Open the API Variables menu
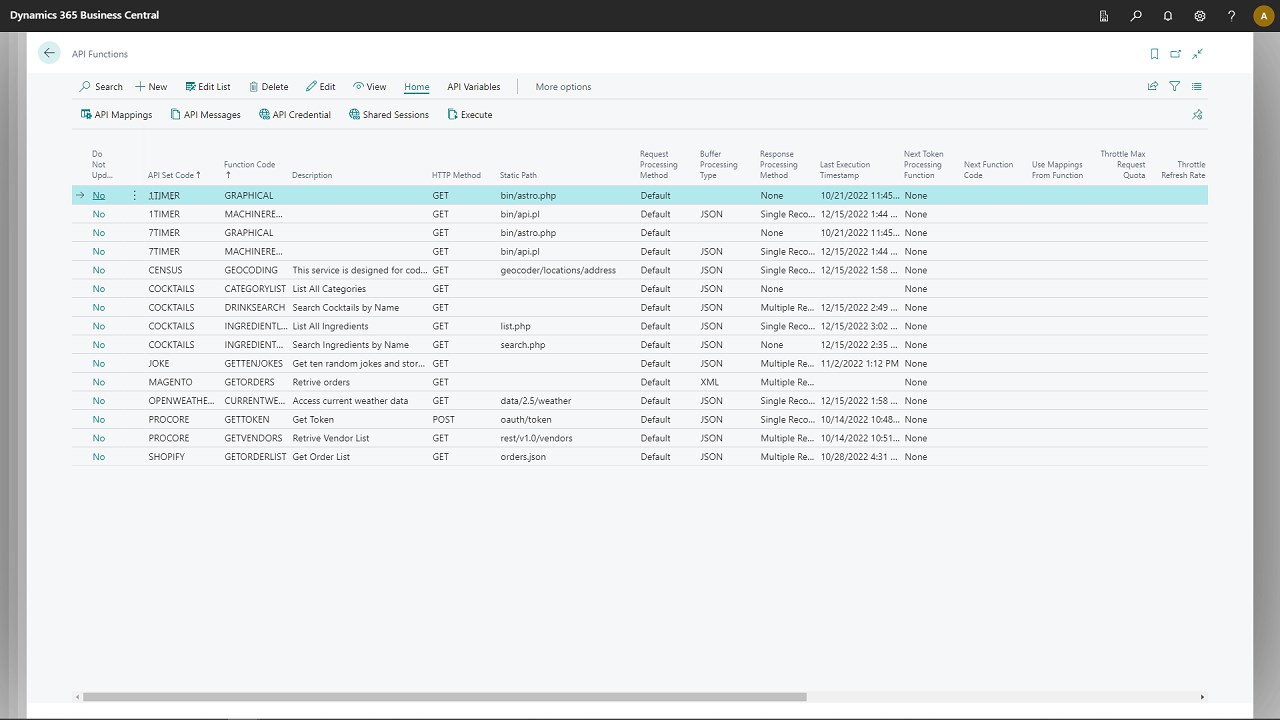Screen dimensions: 1280x720 pyautogui.click(x=474, y=87)
